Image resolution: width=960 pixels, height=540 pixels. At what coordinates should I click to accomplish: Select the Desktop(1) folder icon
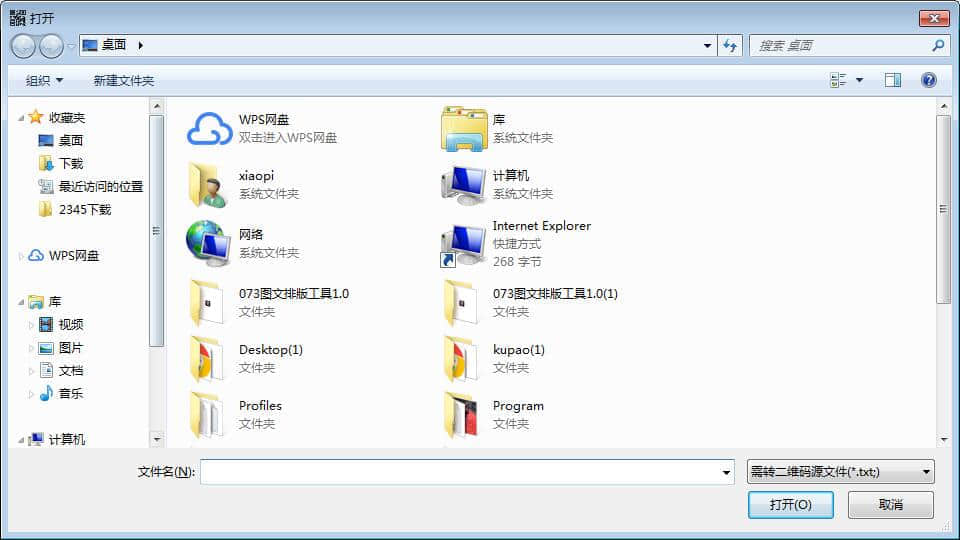tap(207, 359)
